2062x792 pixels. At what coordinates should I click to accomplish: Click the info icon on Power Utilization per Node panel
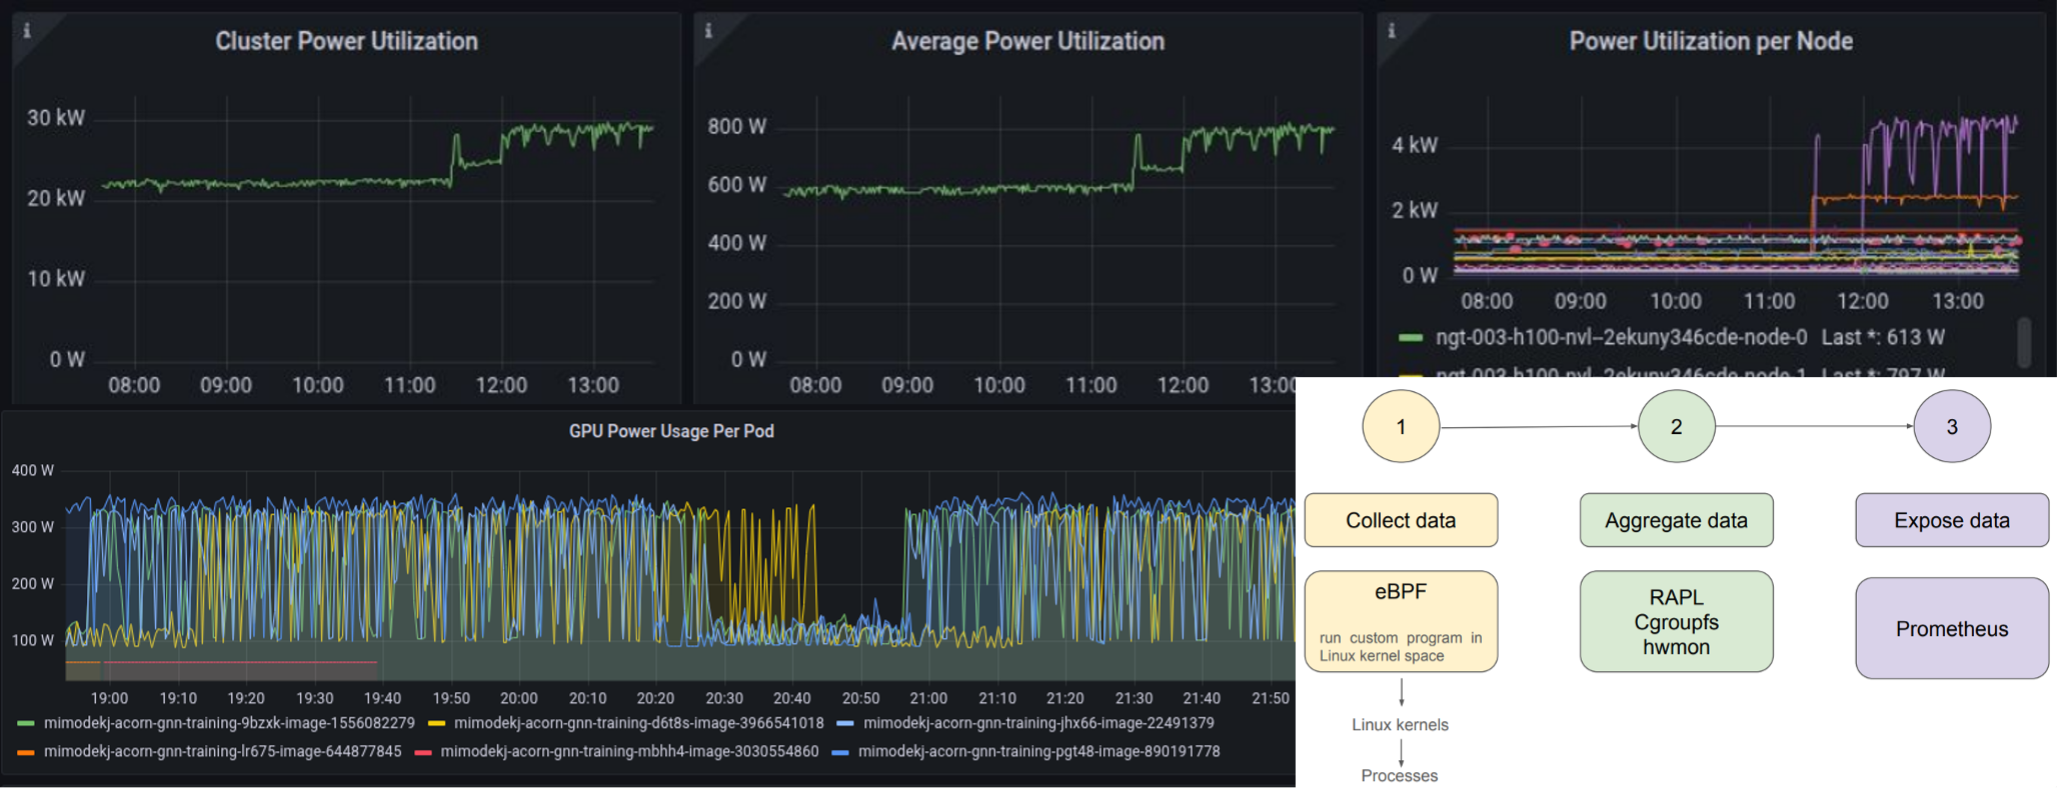1391,31
